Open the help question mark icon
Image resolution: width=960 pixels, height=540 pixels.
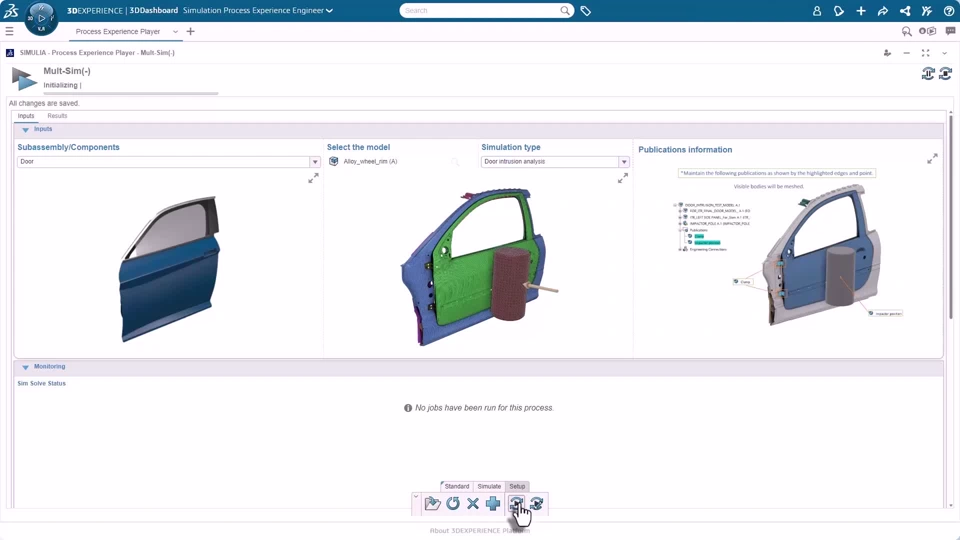tap(949, 10)
